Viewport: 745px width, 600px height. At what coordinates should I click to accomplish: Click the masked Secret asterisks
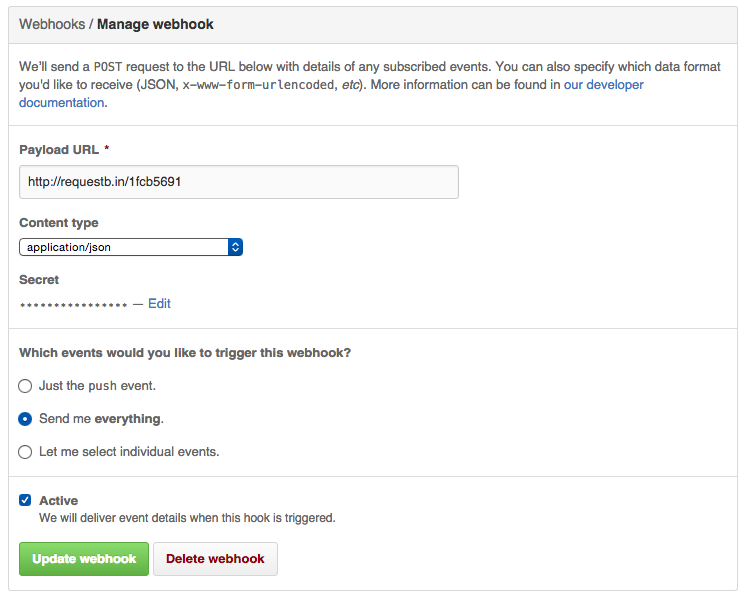(73, 304)
